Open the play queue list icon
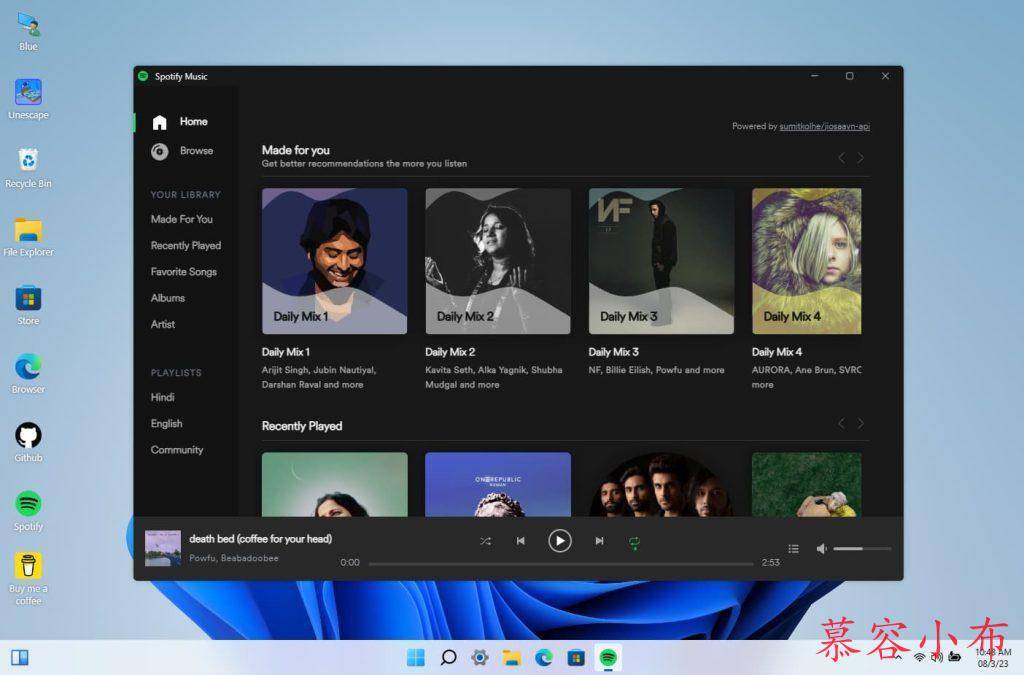 [793, 549]
